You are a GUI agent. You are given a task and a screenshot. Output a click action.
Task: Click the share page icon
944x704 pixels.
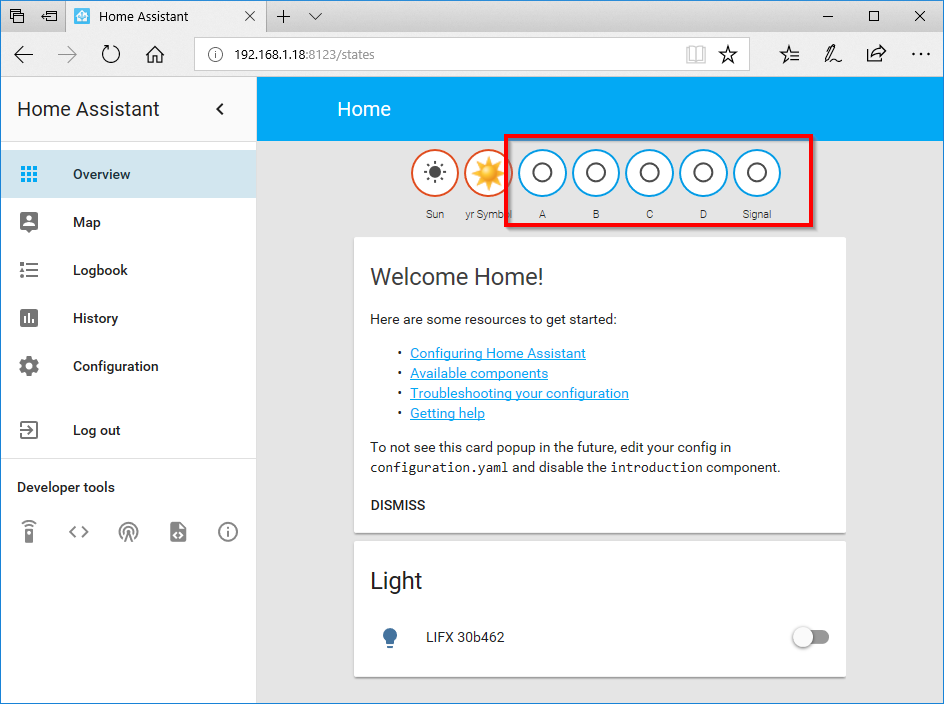tap(876, 54)
